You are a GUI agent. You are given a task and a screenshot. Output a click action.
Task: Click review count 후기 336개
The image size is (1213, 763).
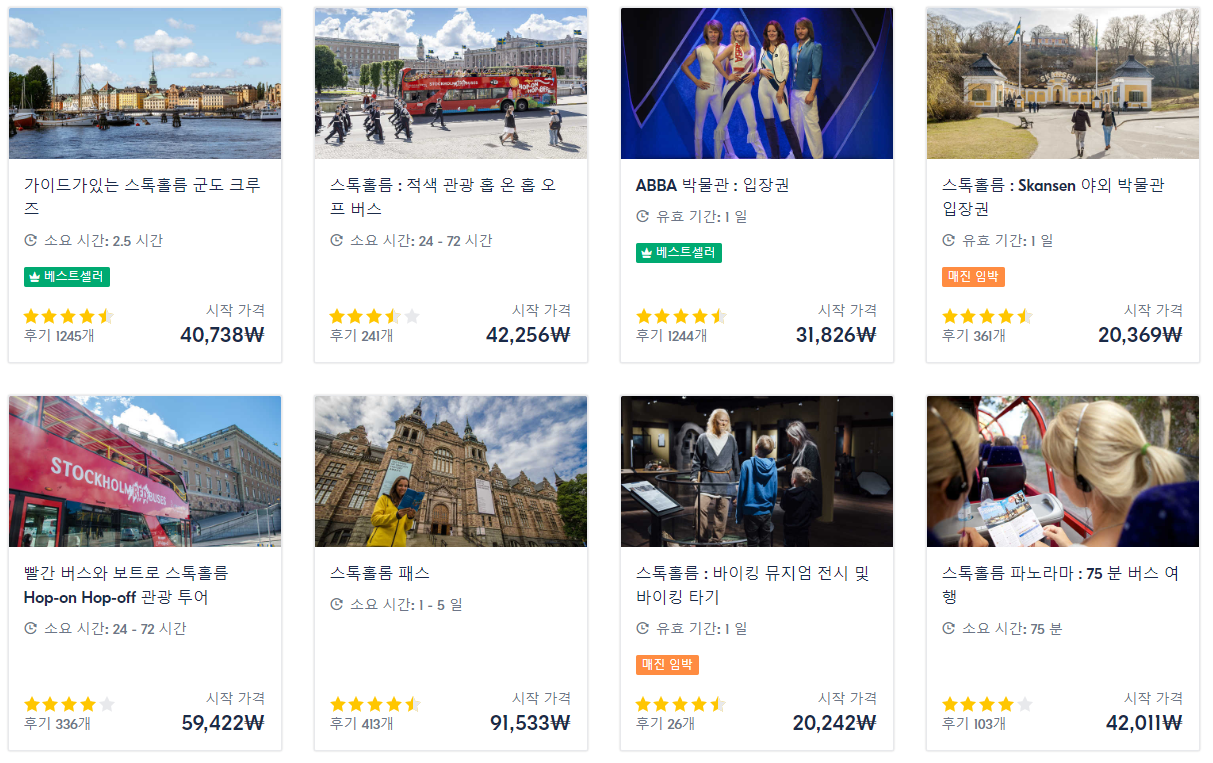56,723
